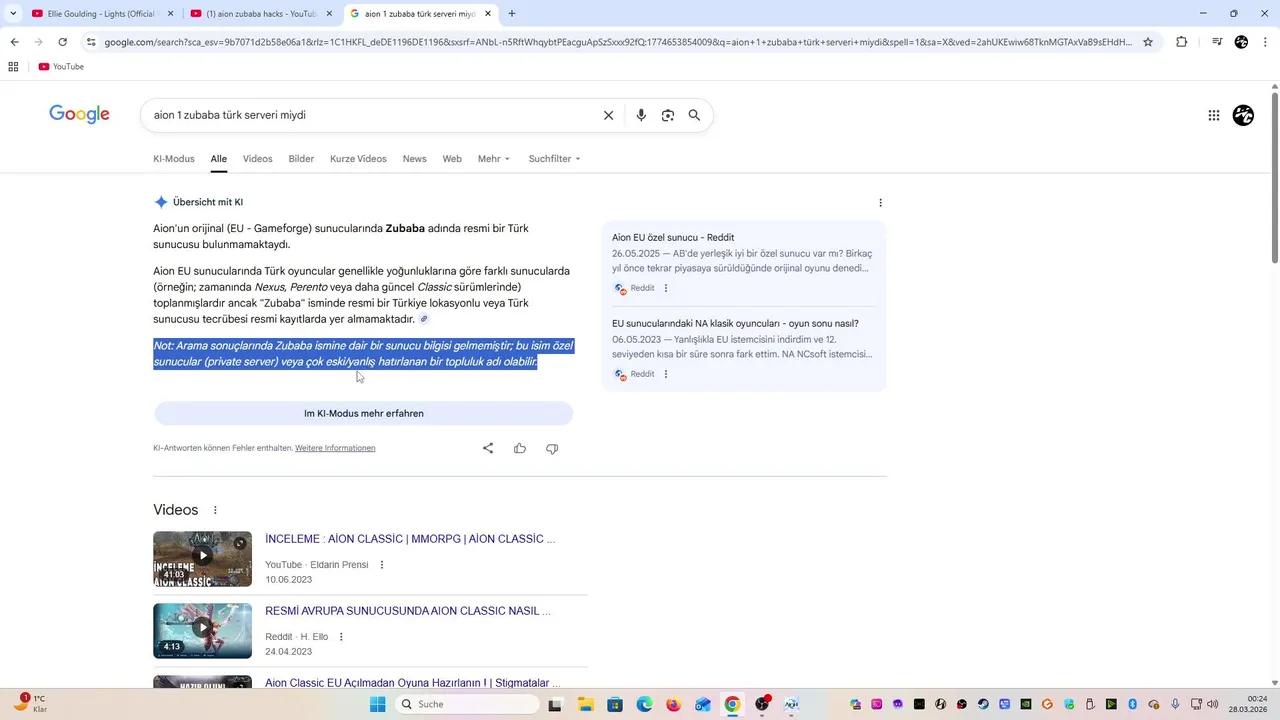Bookmark this page with star icon
Image resolution: width=1280 pixels, height=720 pixels.
(1148, 42)
